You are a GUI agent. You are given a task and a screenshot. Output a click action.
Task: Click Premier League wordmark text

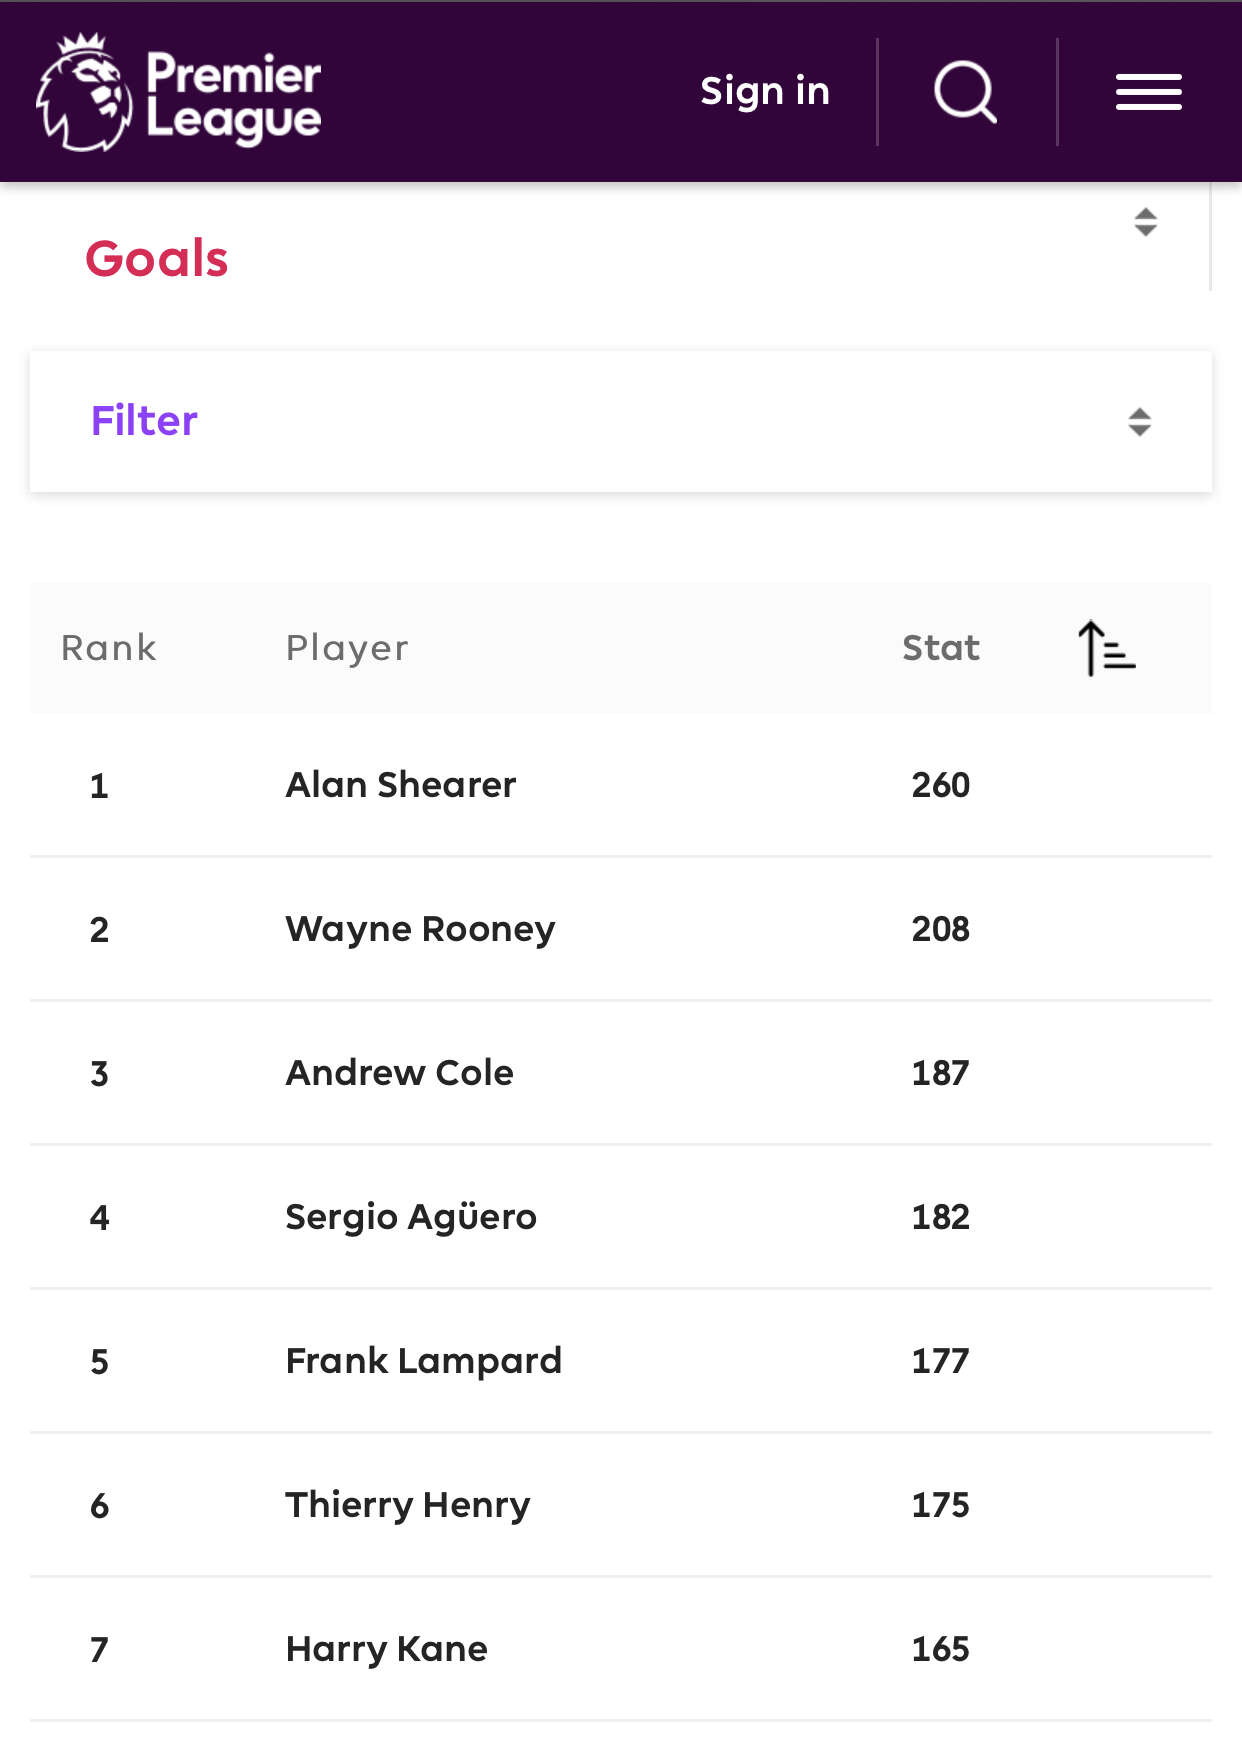pos(233,96)
